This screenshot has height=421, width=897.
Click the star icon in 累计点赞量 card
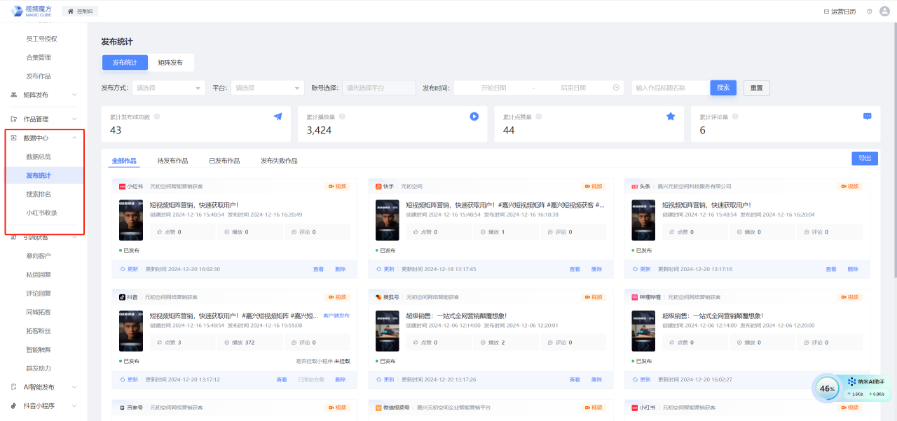[x=671, y=116]
